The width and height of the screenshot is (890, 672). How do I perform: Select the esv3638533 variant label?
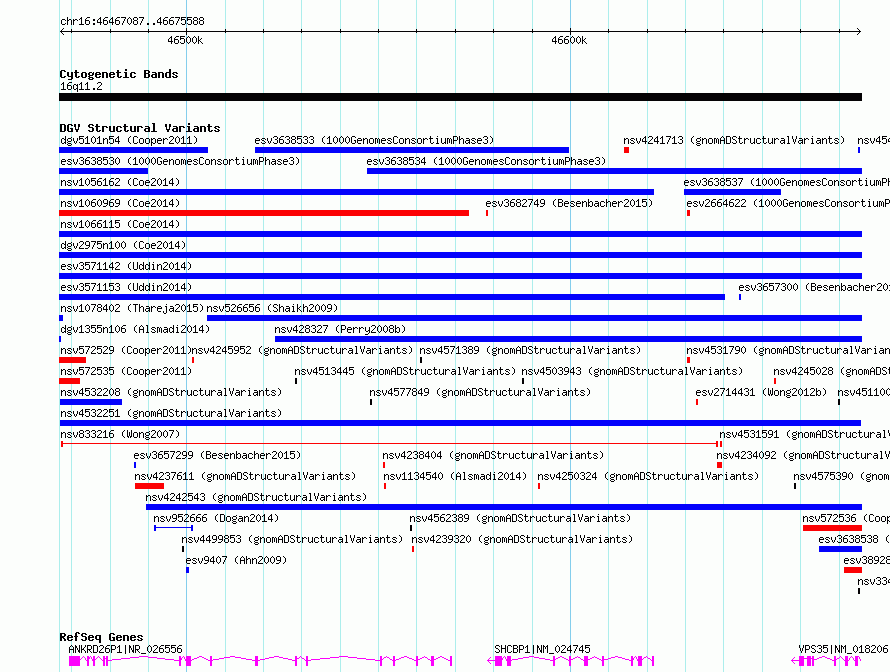[x=374, y=140]
